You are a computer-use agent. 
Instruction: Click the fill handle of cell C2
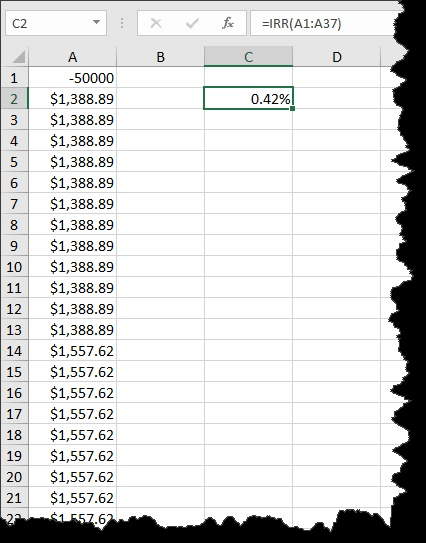(x=293, y=108)
